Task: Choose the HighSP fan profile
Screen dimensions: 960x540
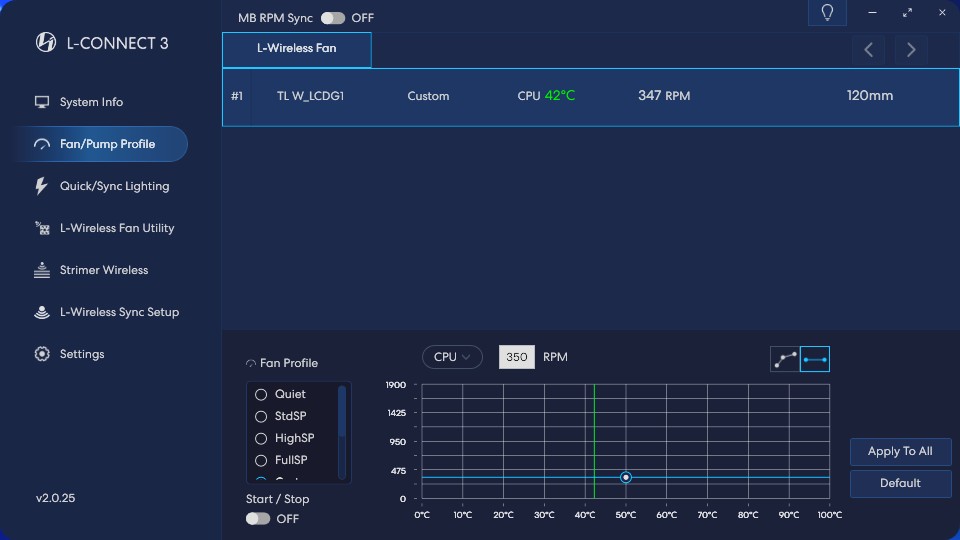Action: coord(261,438)
